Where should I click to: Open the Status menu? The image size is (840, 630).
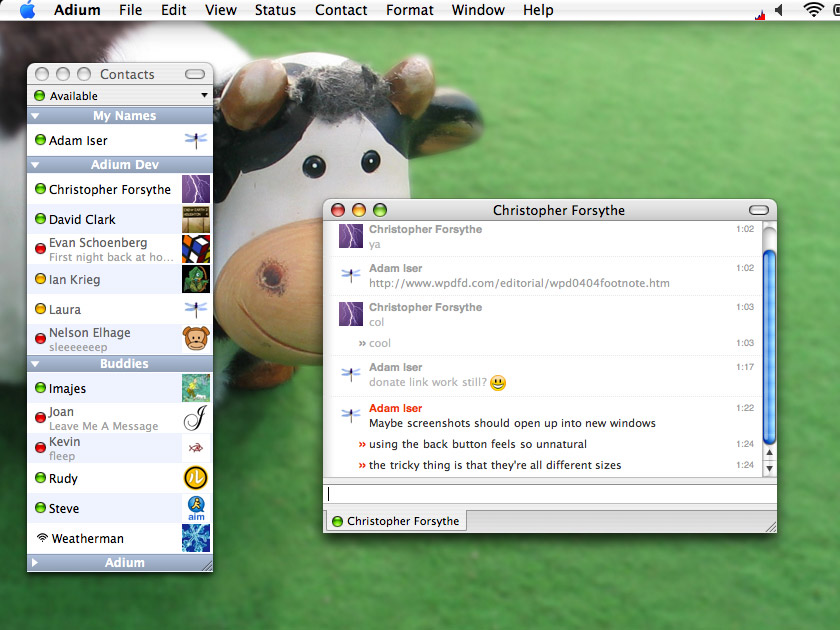click(x=275, y=10)
